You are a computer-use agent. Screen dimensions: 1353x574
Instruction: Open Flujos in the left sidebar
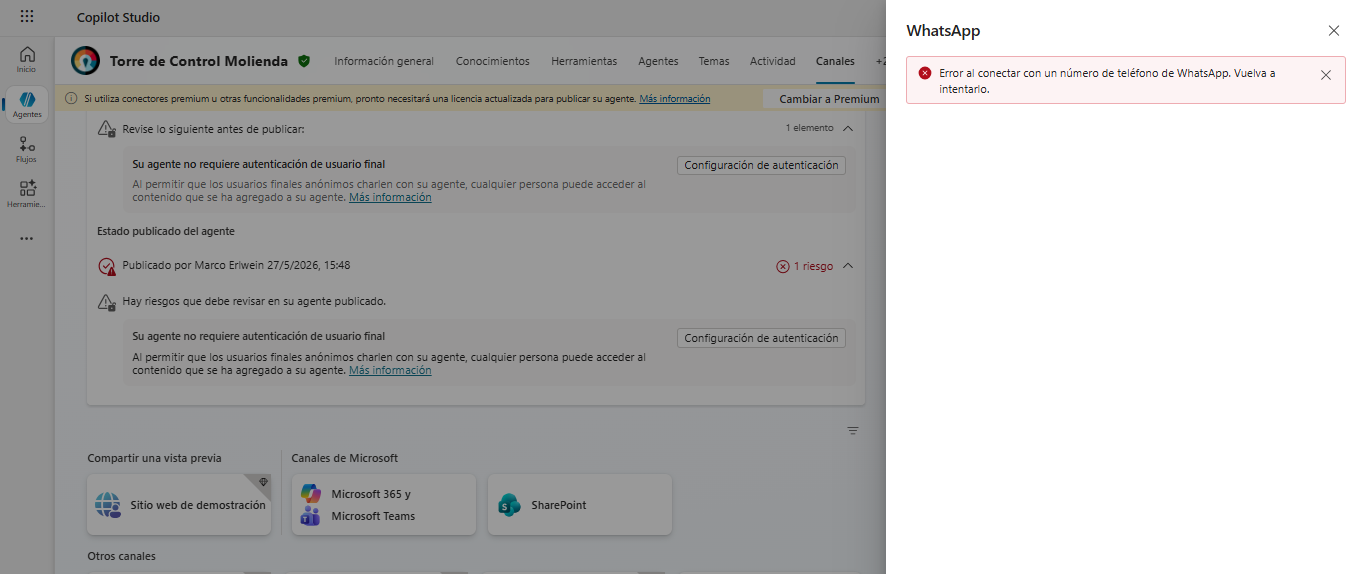tap(27, 149)
